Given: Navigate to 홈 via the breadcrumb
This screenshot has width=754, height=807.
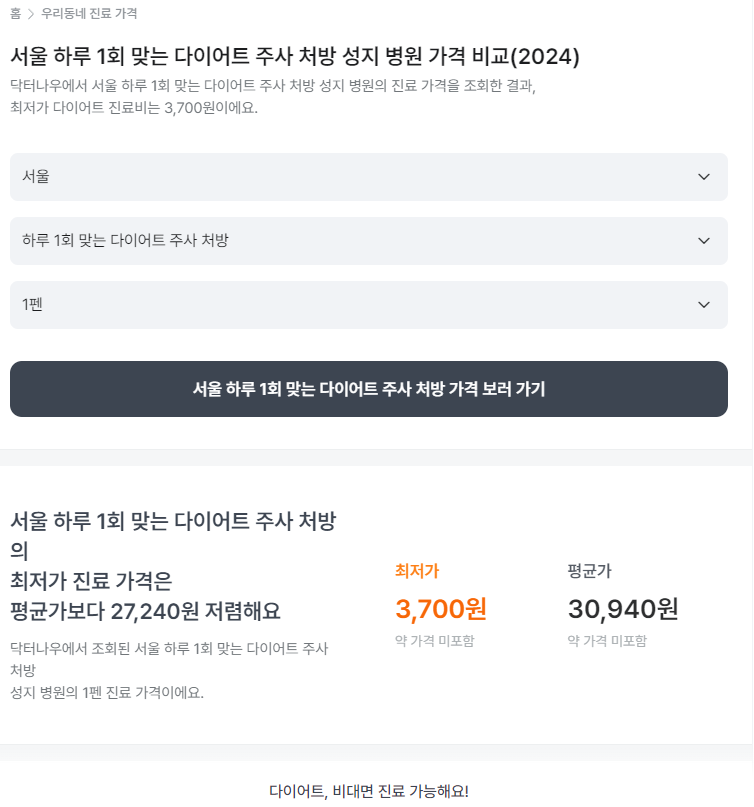Looking at the screenshot, I should click(14, 13).
